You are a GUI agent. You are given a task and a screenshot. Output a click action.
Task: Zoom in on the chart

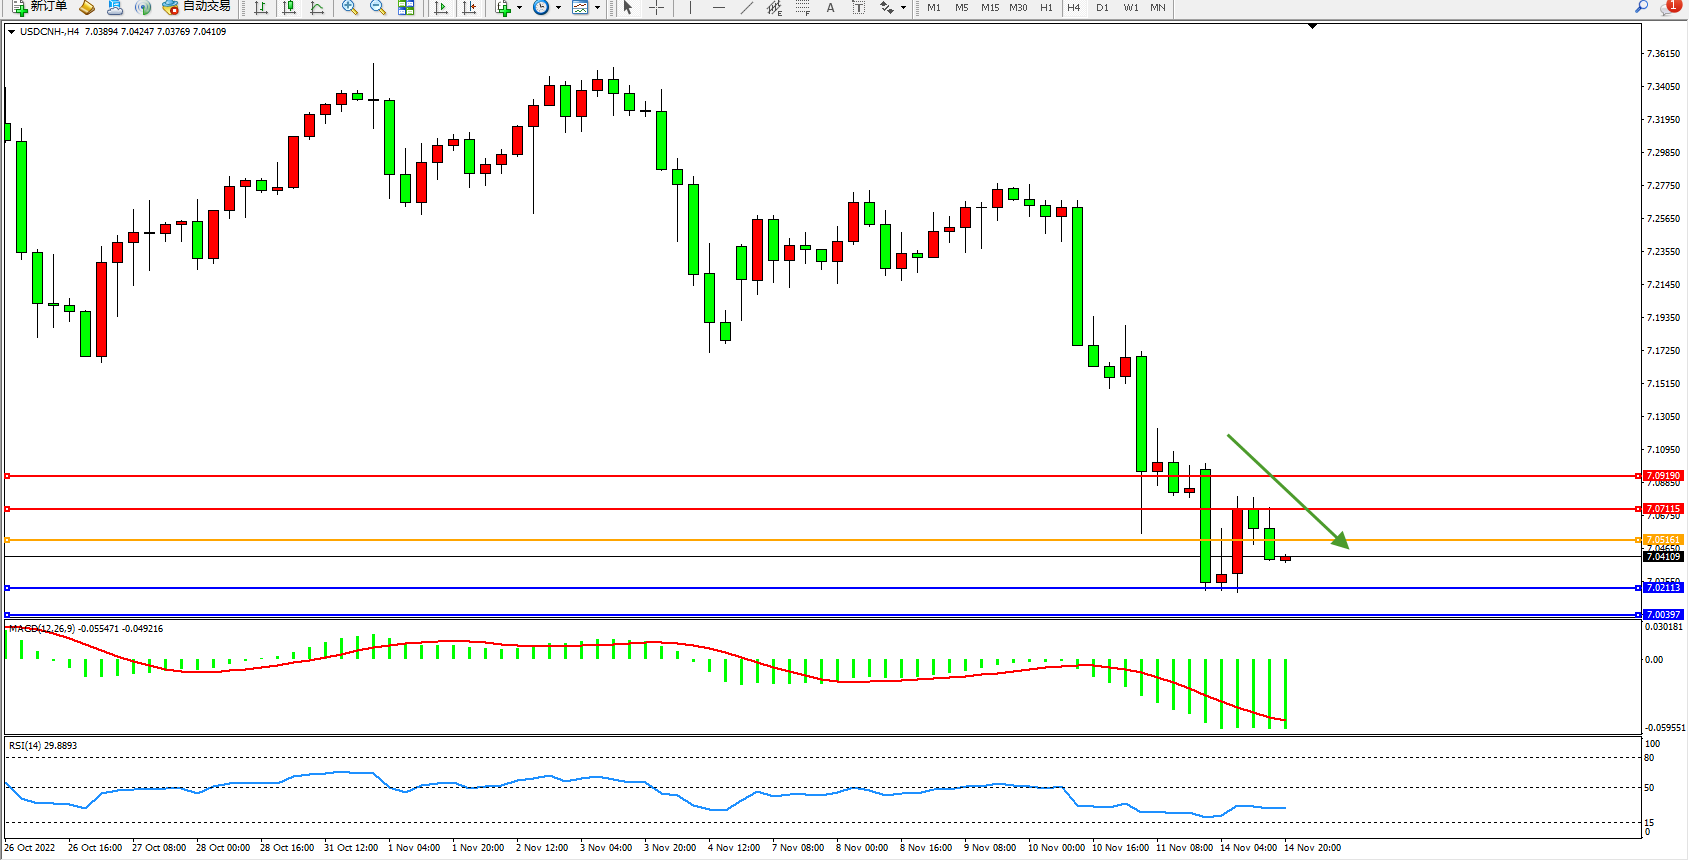[350, 7]
